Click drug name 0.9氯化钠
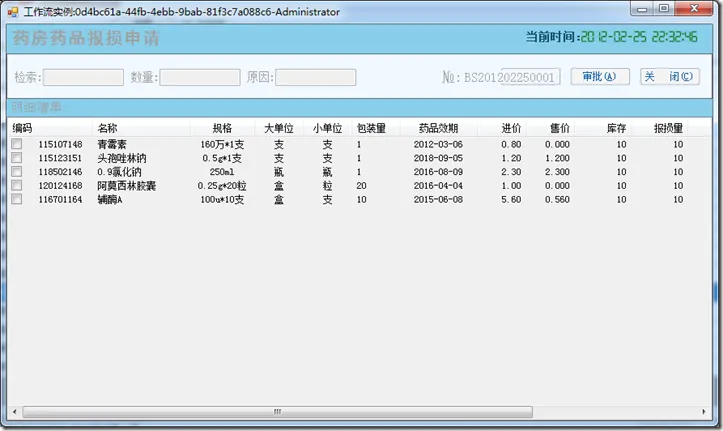The image size is (723, 431). (119, 172)
